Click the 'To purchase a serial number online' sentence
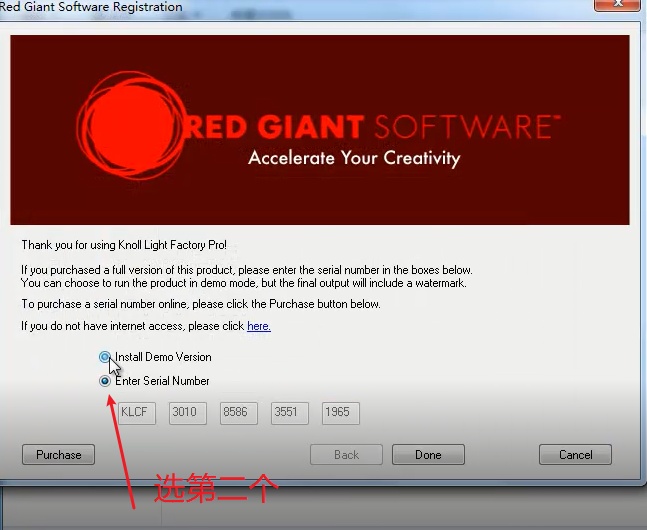Image resolution: width=647 pixels, height=530 pixels. point(201,304)
